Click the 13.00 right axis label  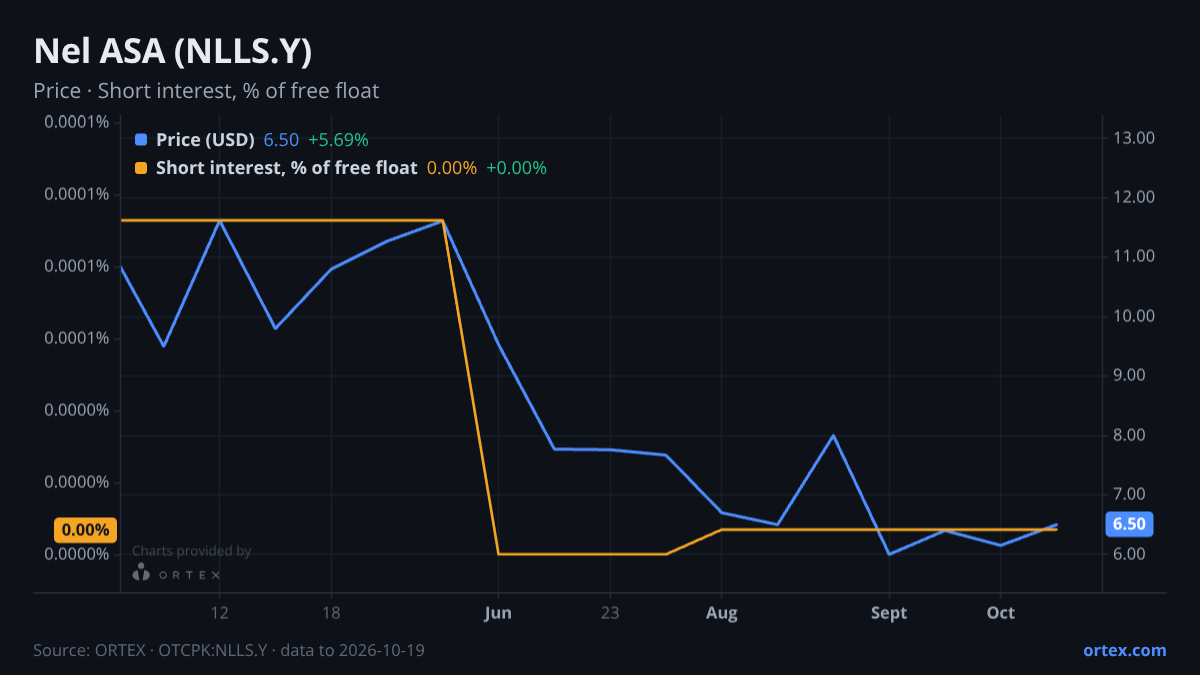point(1133,138)
